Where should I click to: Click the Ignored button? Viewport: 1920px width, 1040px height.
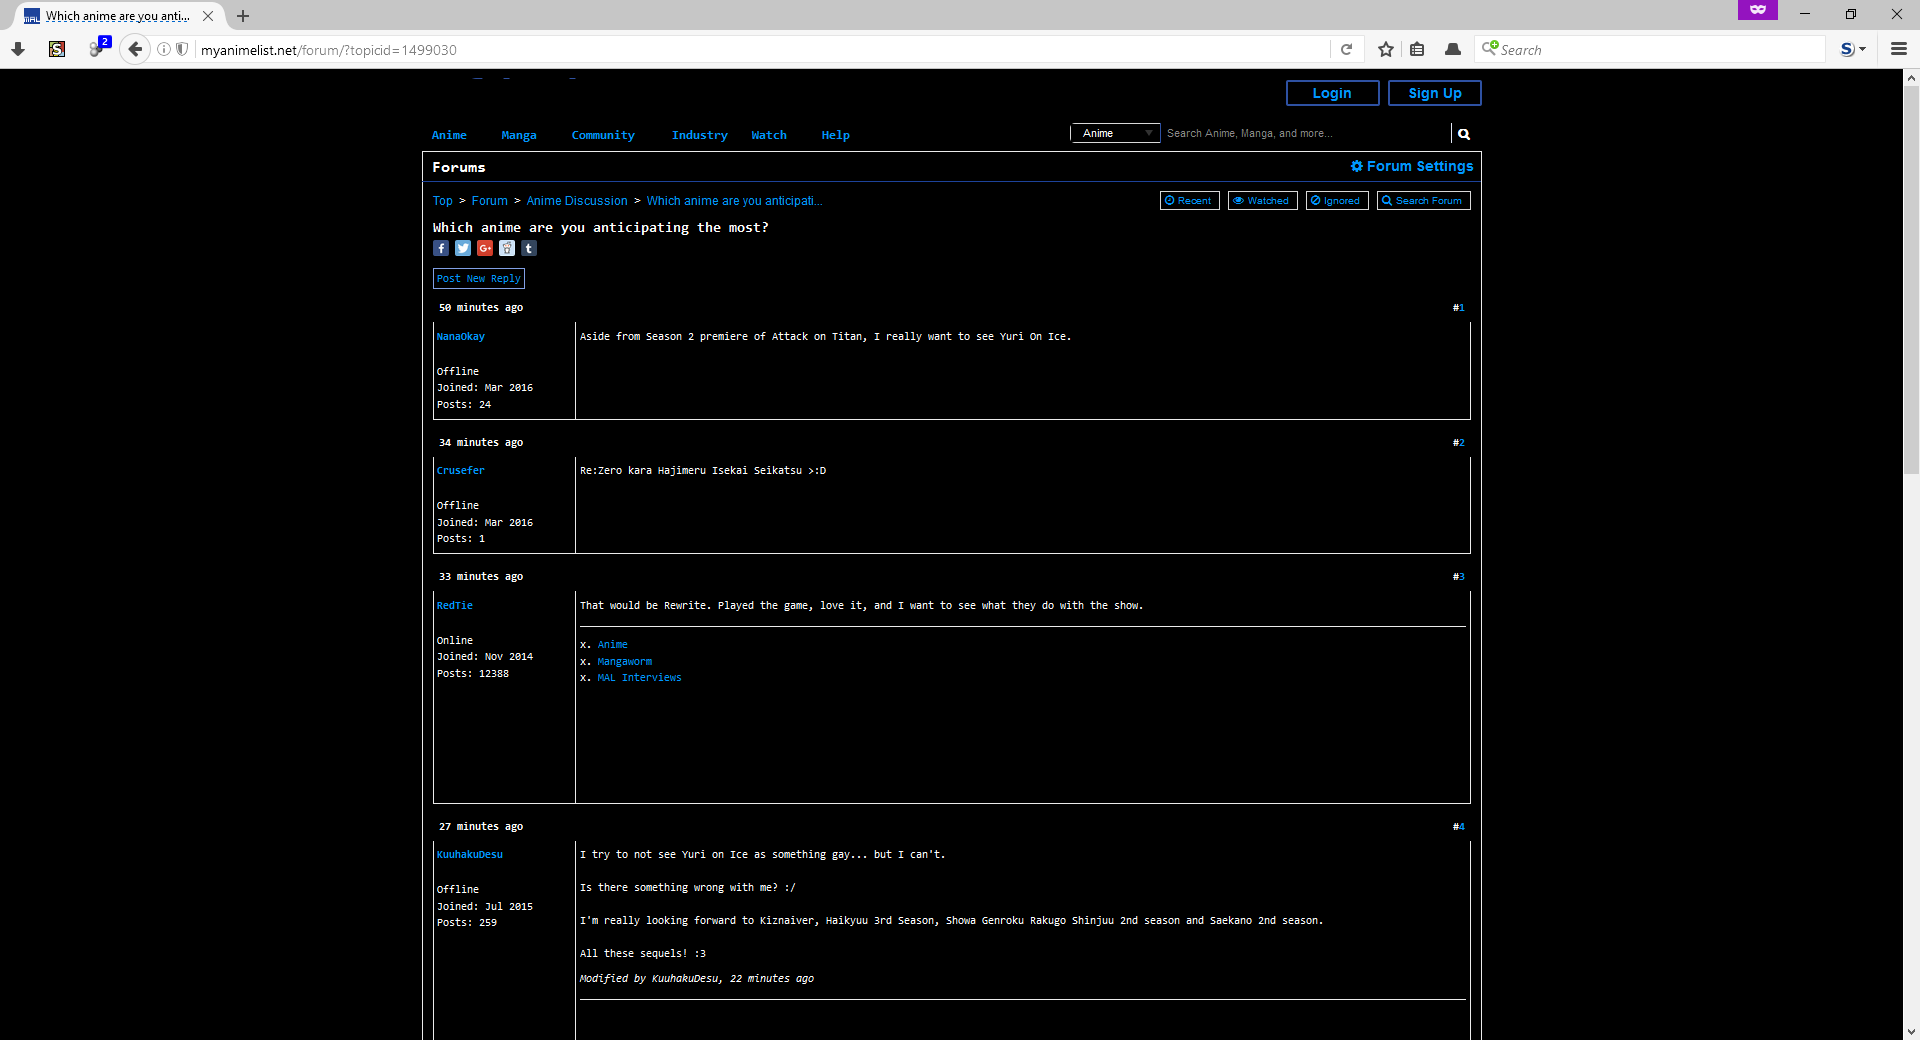pos(1336,201)
